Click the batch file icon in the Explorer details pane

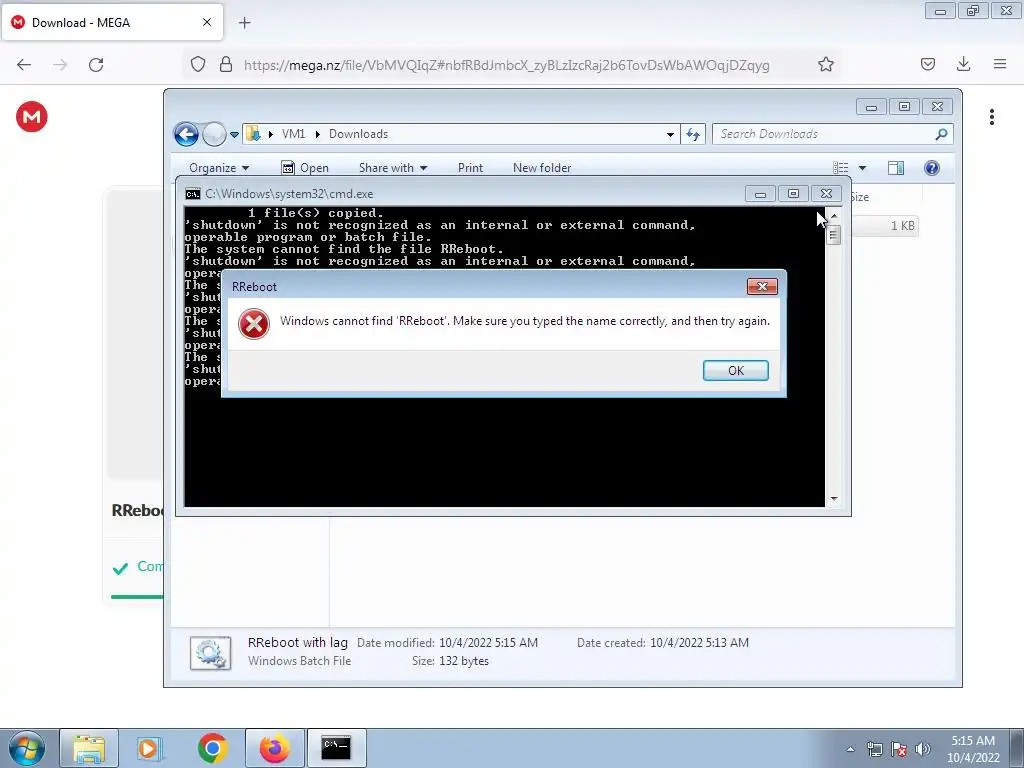pyautogui.click(x=210, y=653)
